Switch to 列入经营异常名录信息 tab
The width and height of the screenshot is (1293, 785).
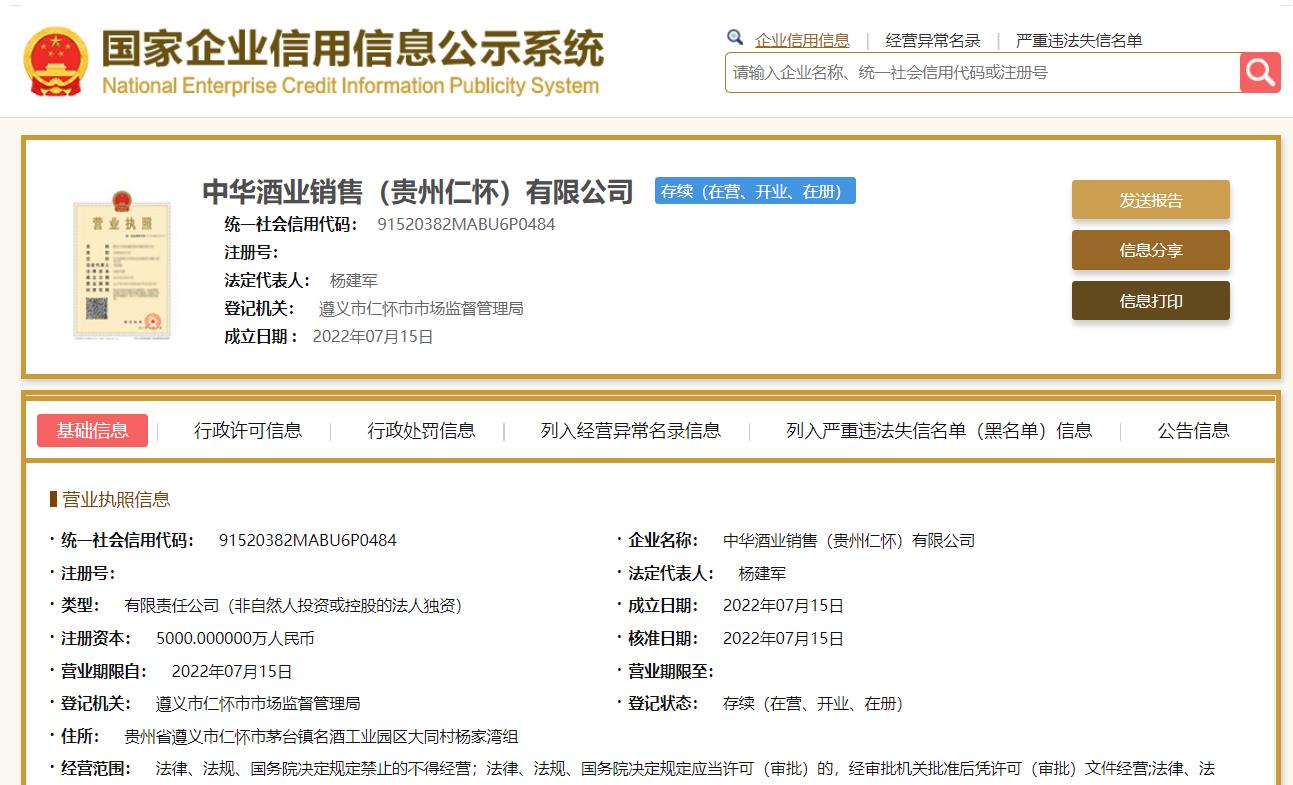click(630, 431)
